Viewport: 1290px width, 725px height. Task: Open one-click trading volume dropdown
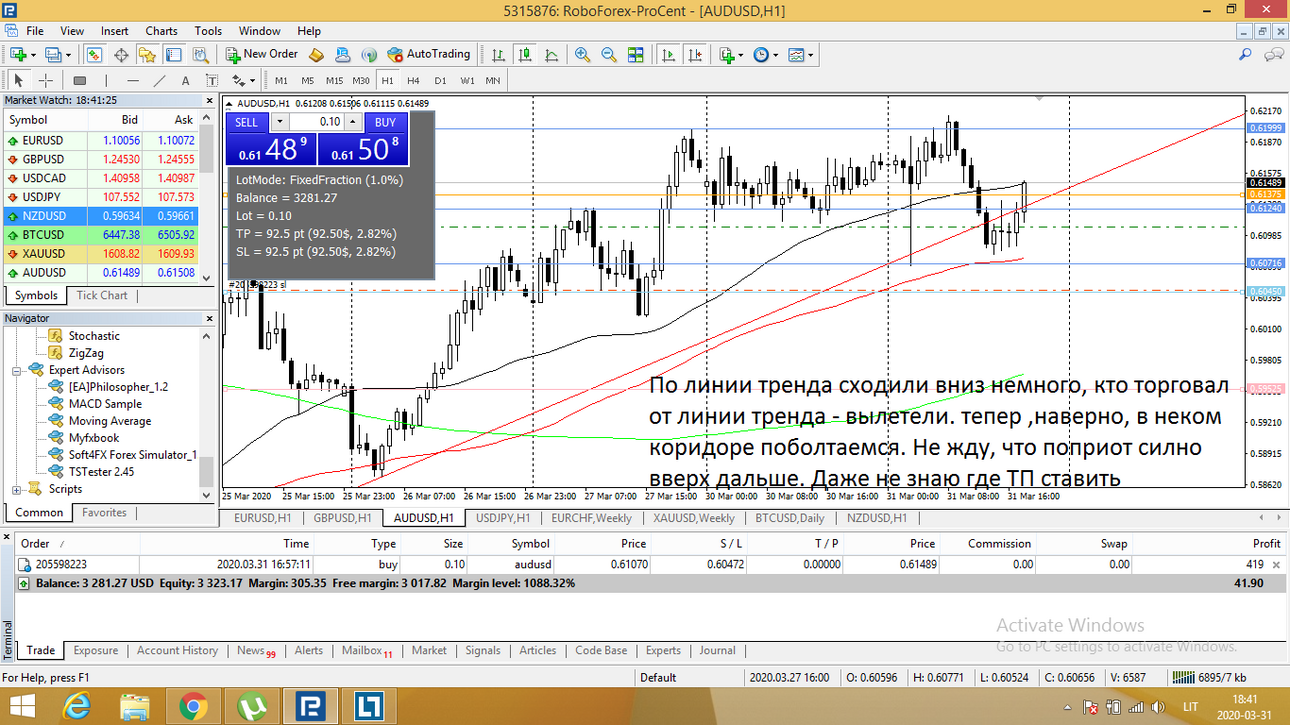pos(280,122)
